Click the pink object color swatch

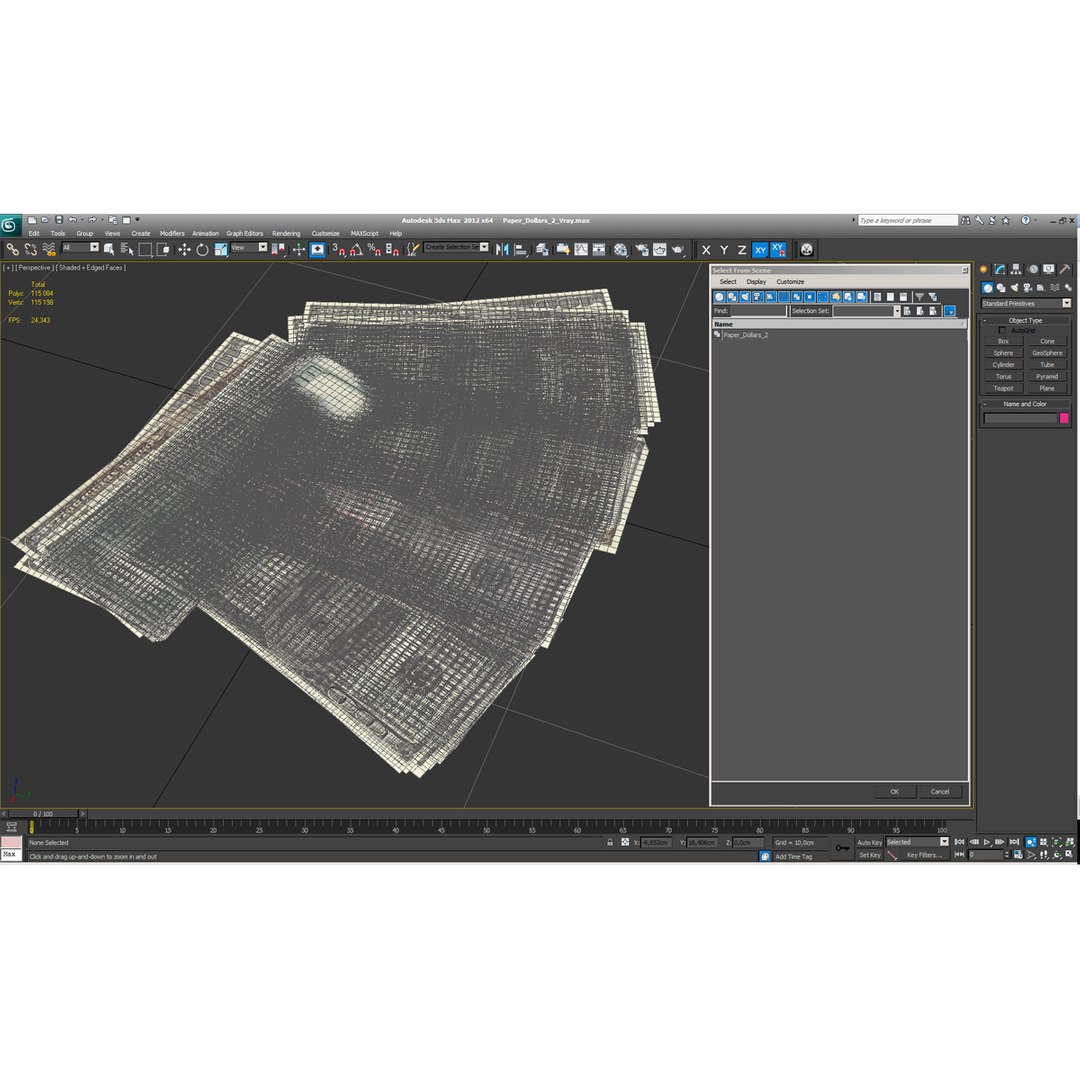pyautogui.click(x=1063, y=418)
